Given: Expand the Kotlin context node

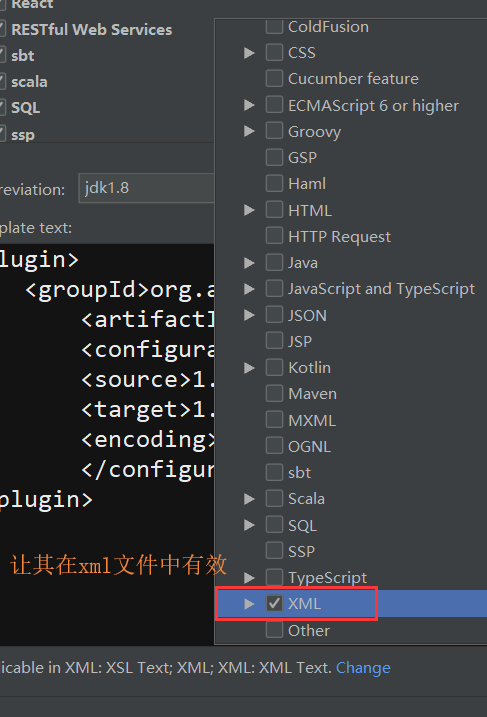Looking at the screenshot, I should click(249, 367).
